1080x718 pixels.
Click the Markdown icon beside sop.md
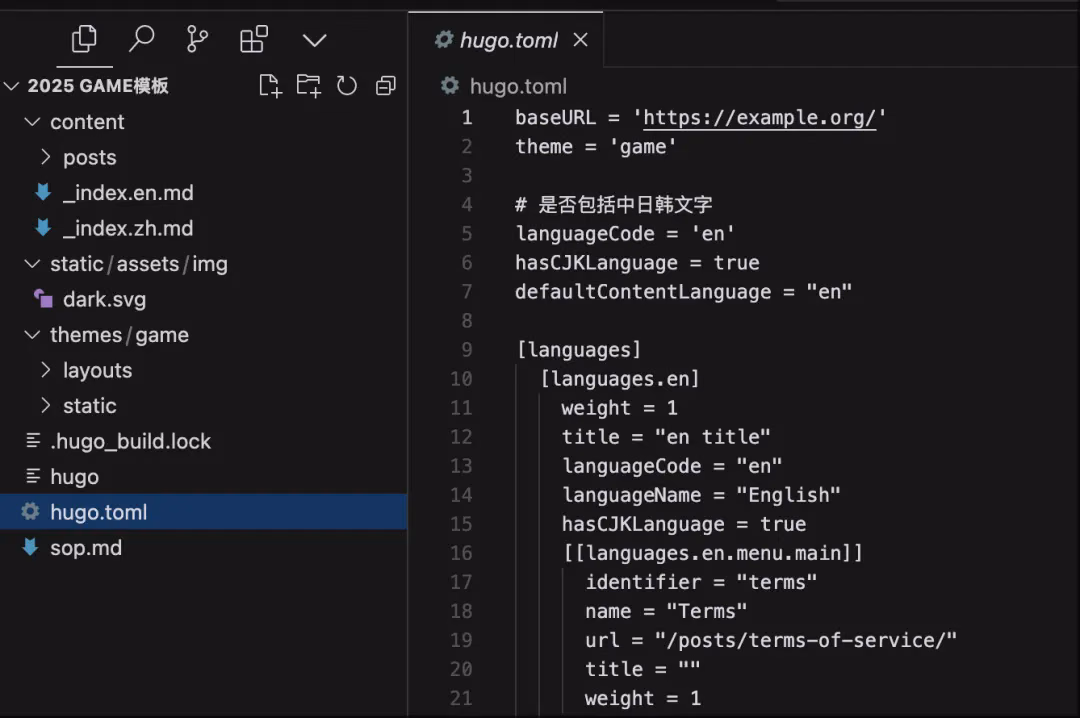[x=30, y=548]
